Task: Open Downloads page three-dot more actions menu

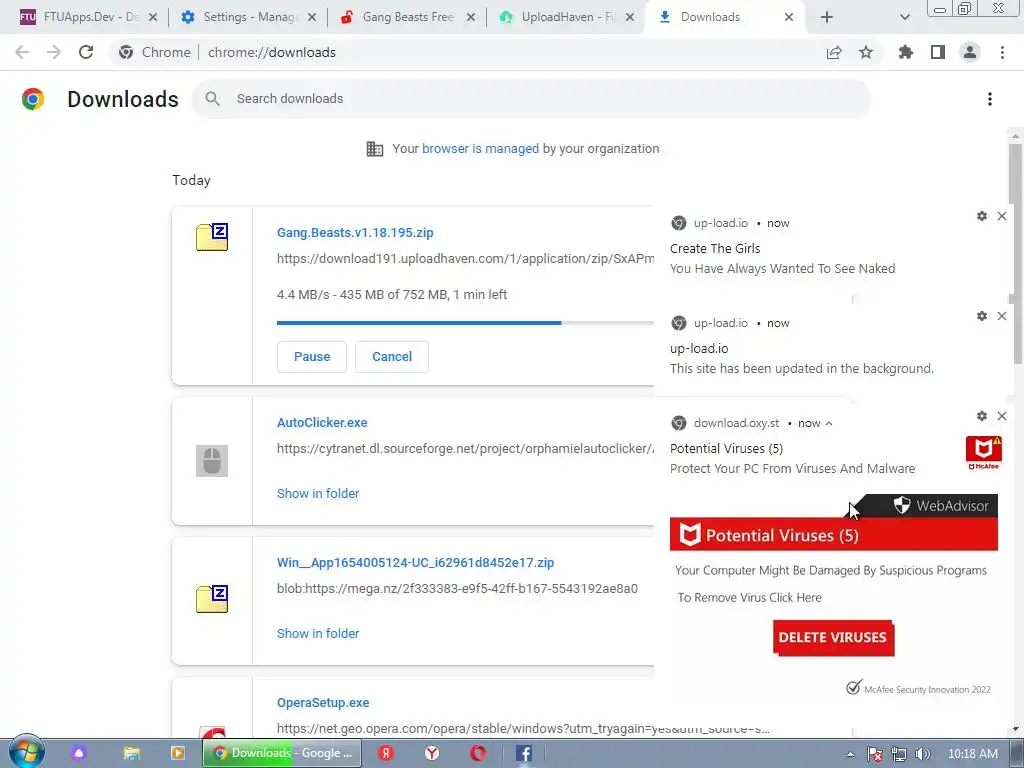Action: pos(990,99)
